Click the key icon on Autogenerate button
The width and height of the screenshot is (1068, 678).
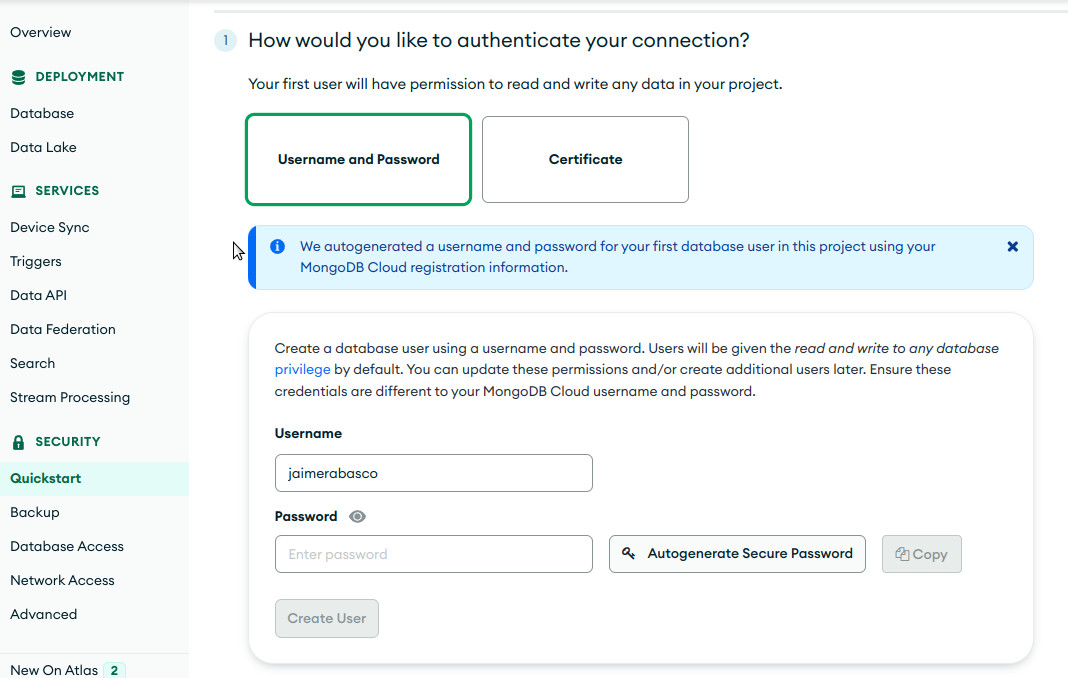629,553
